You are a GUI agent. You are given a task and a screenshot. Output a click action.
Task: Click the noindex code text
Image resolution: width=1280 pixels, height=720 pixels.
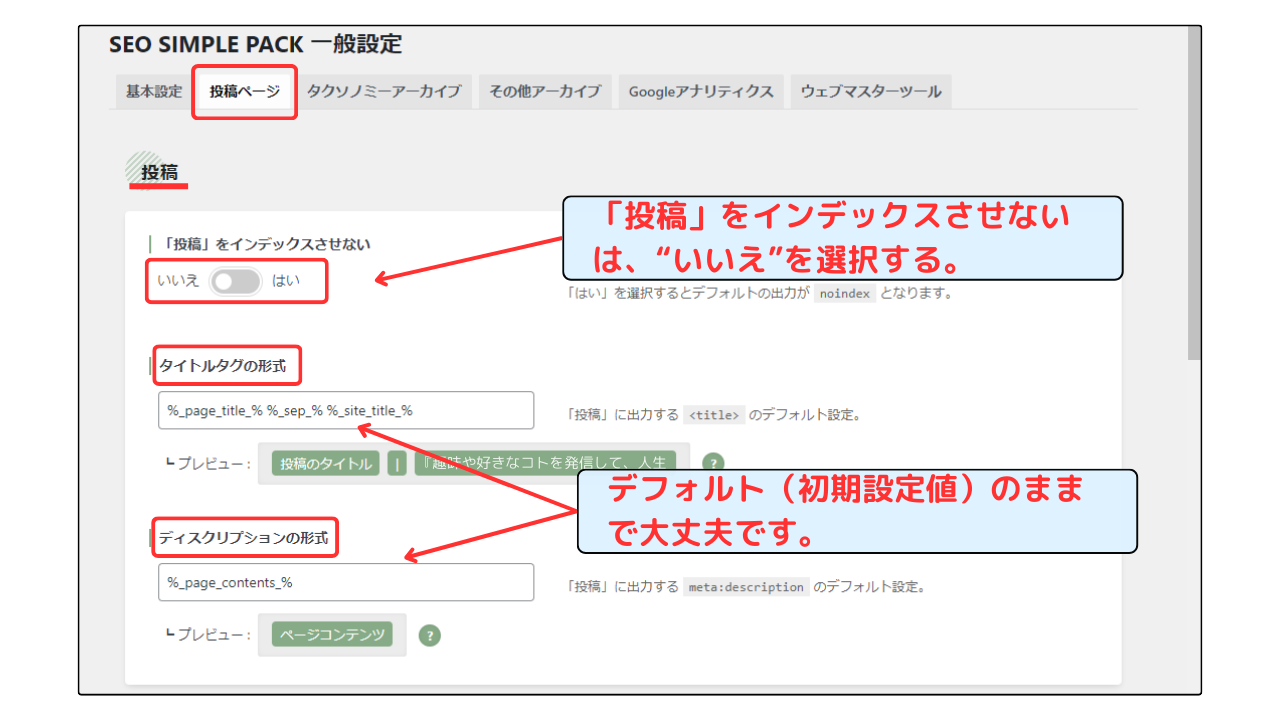click(845, 294)
